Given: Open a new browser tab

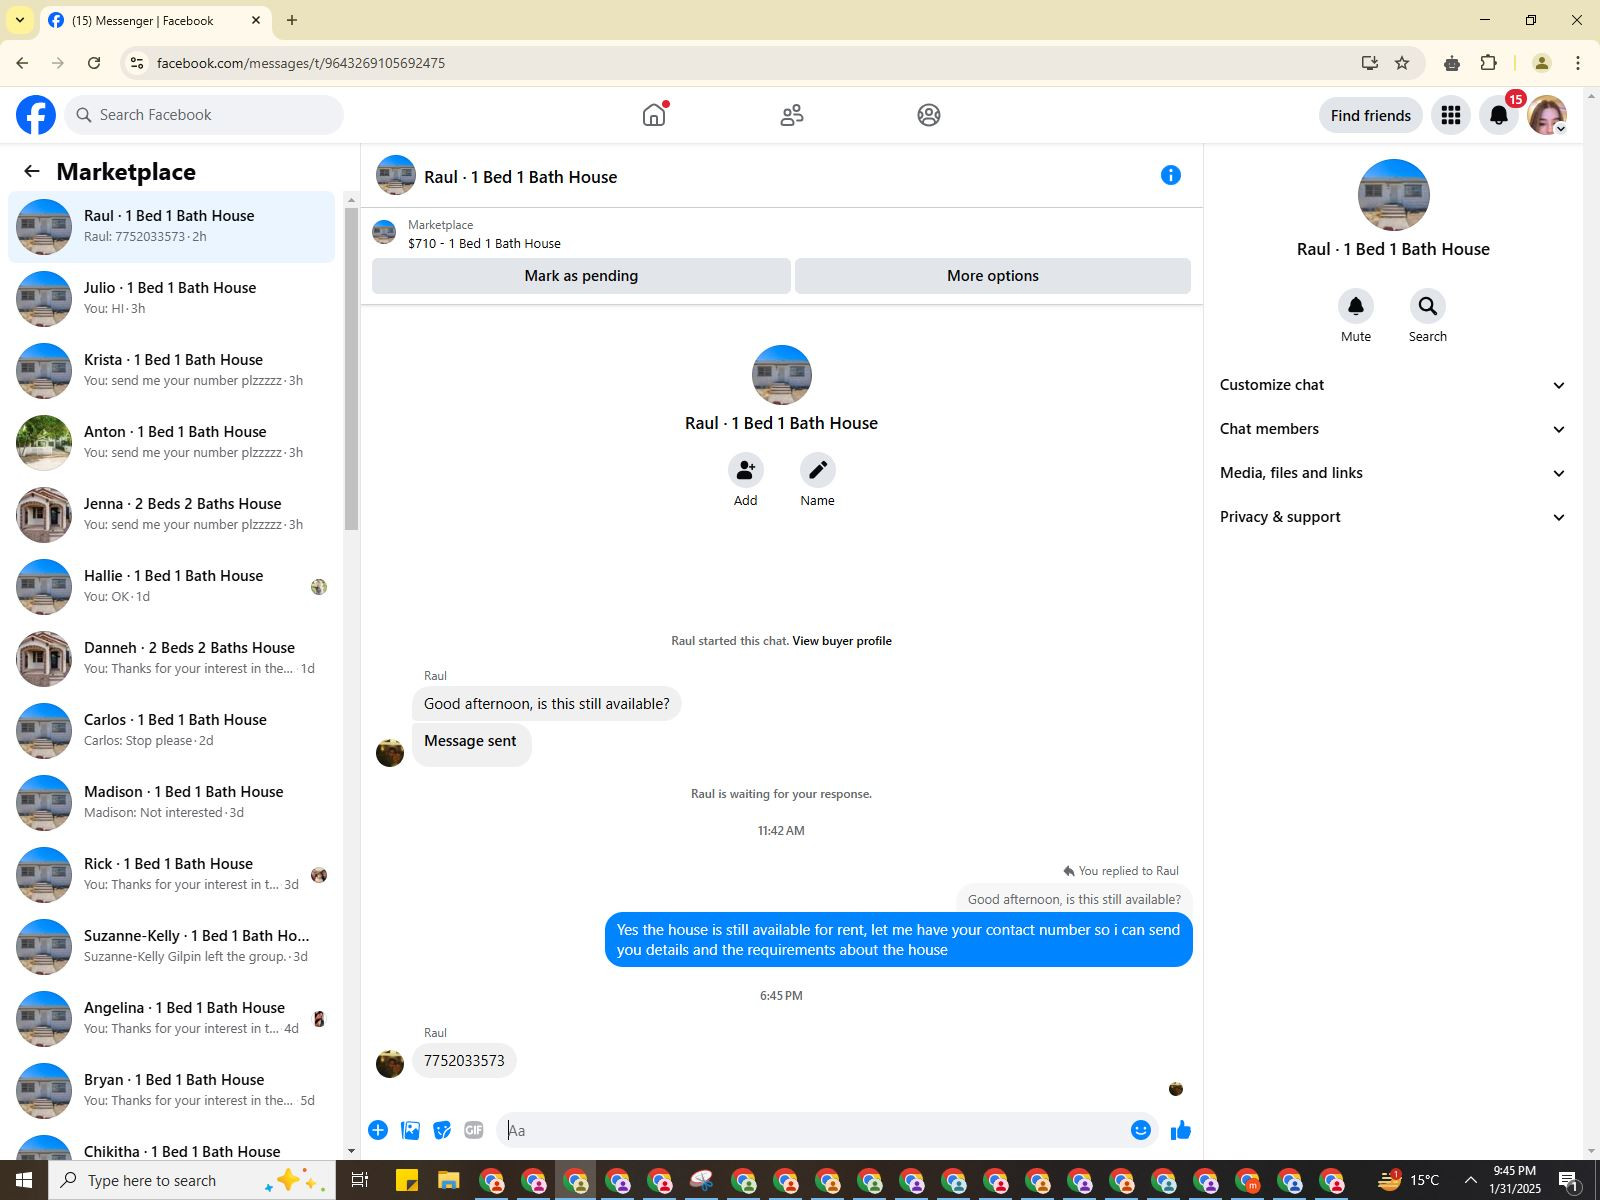Looking at the screenshot, I should tap(292, 20).
